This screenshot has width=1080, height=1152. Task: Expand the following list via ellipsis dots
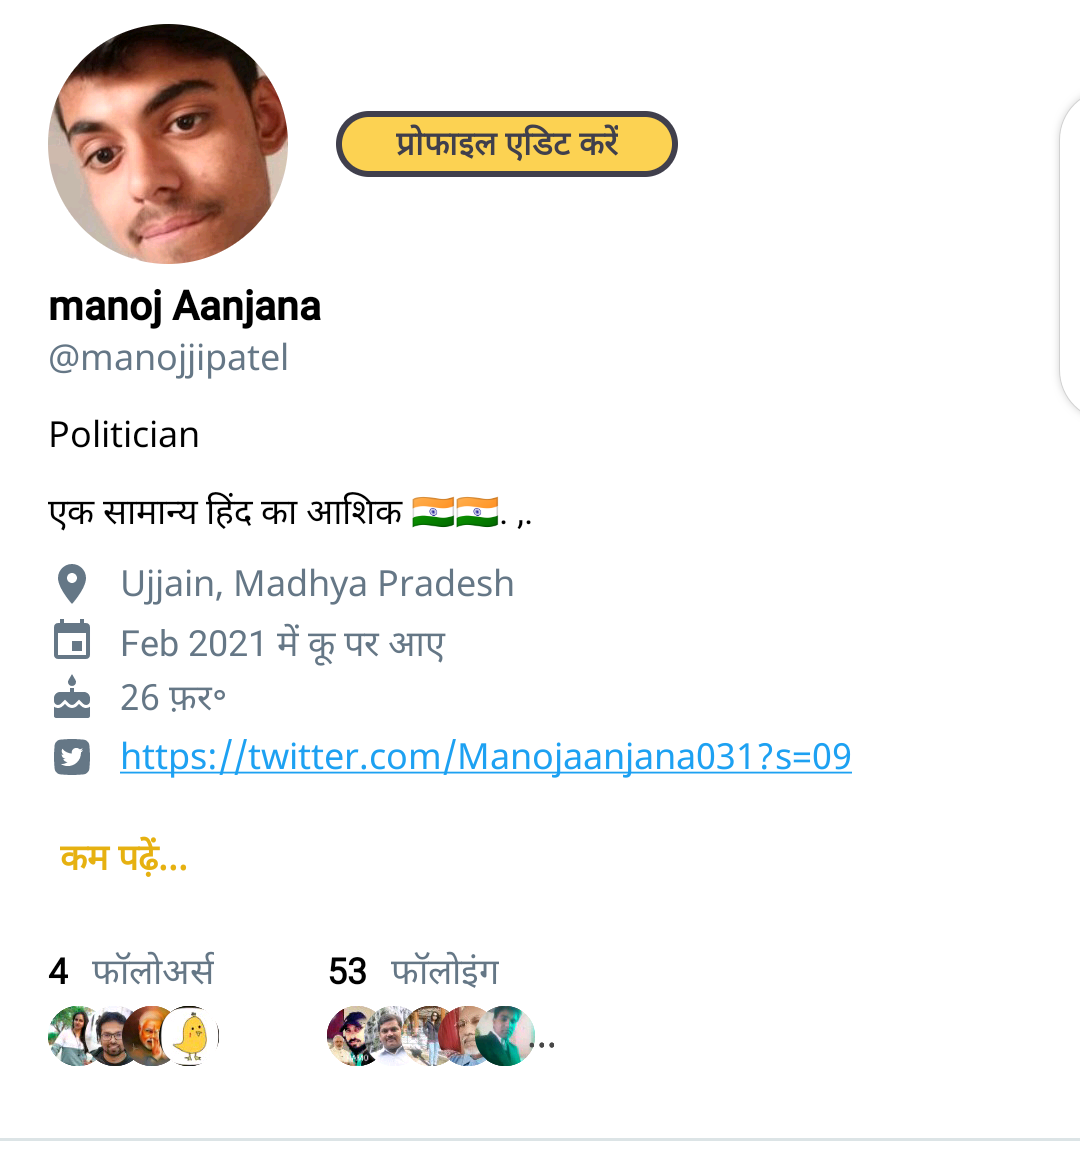pyautogui.click(x=543, y=1044)
